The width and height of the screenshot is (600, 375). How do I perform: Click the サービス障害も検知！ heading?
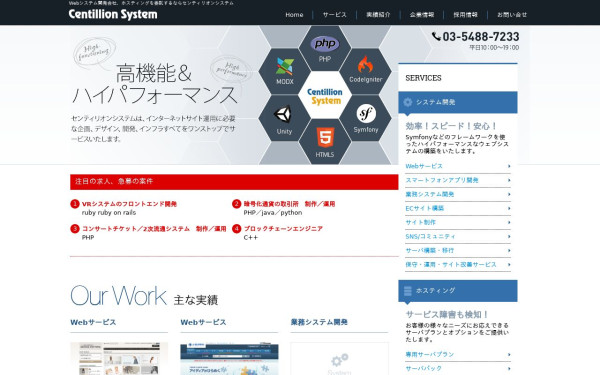pos(447,315)
